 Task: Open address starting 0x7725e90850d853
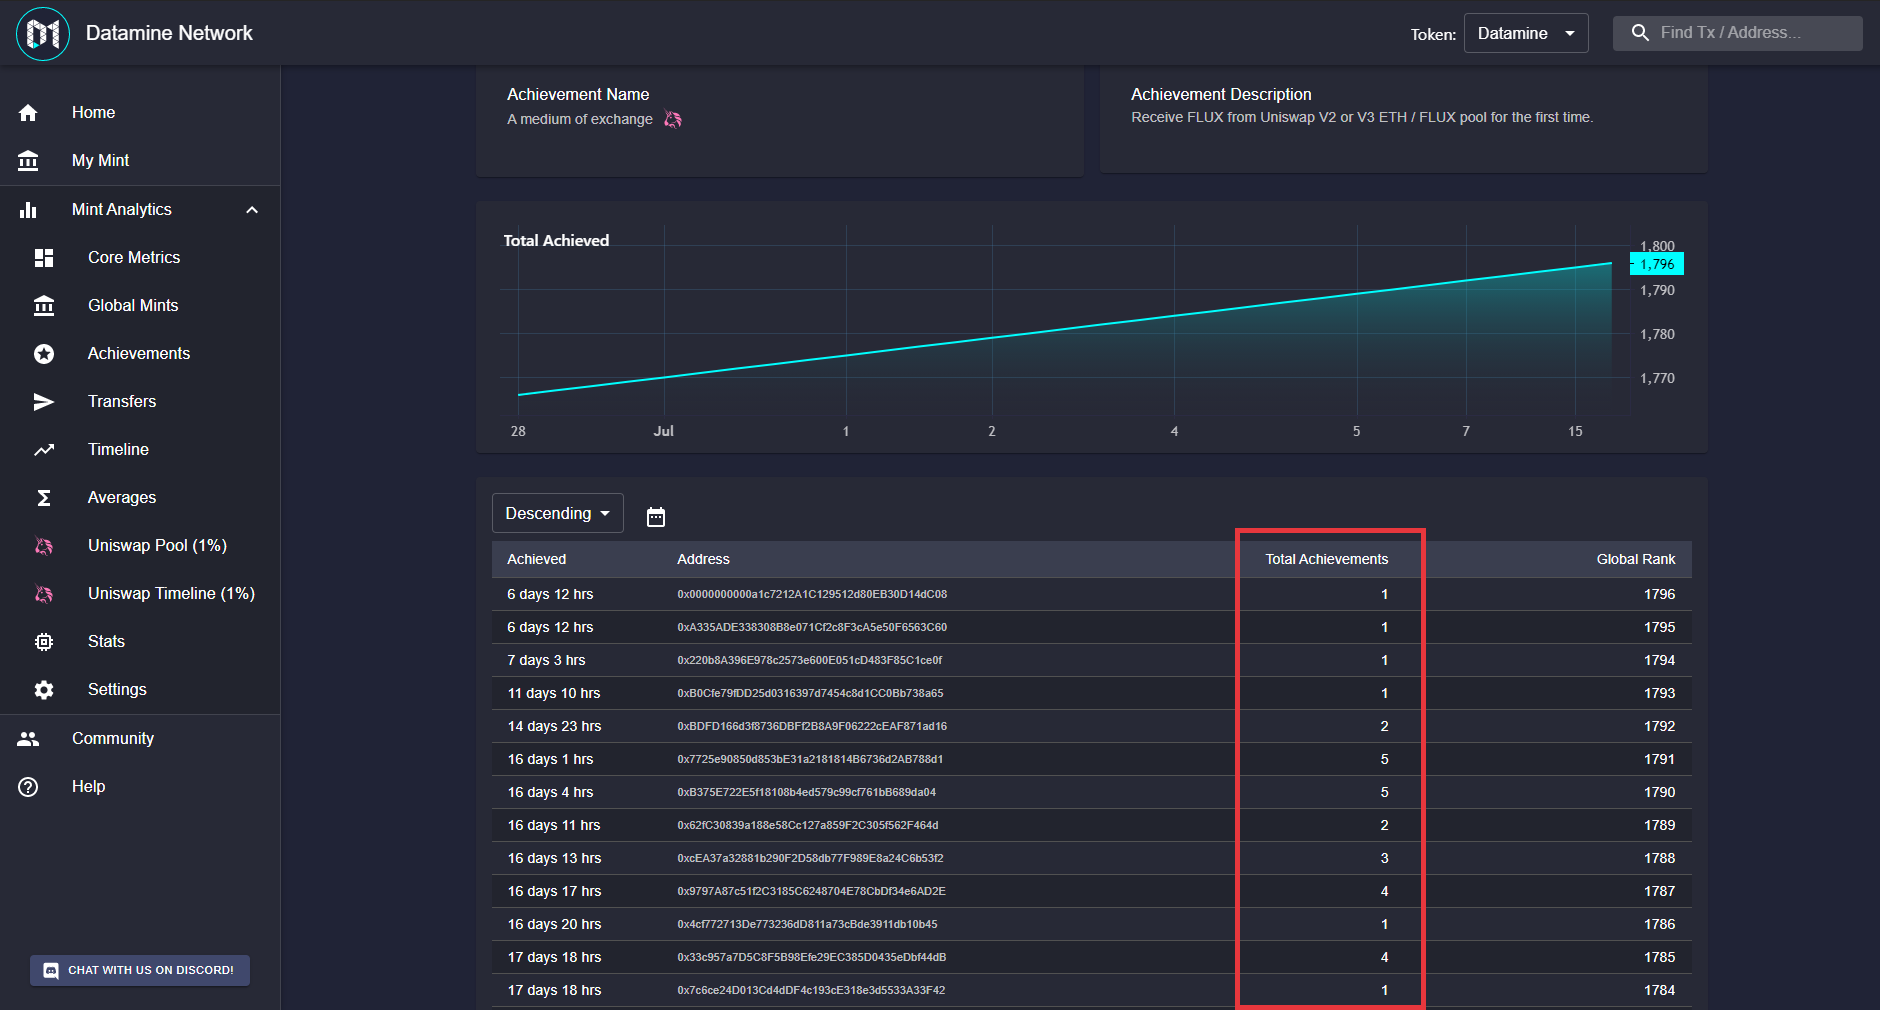coord(810,760)
